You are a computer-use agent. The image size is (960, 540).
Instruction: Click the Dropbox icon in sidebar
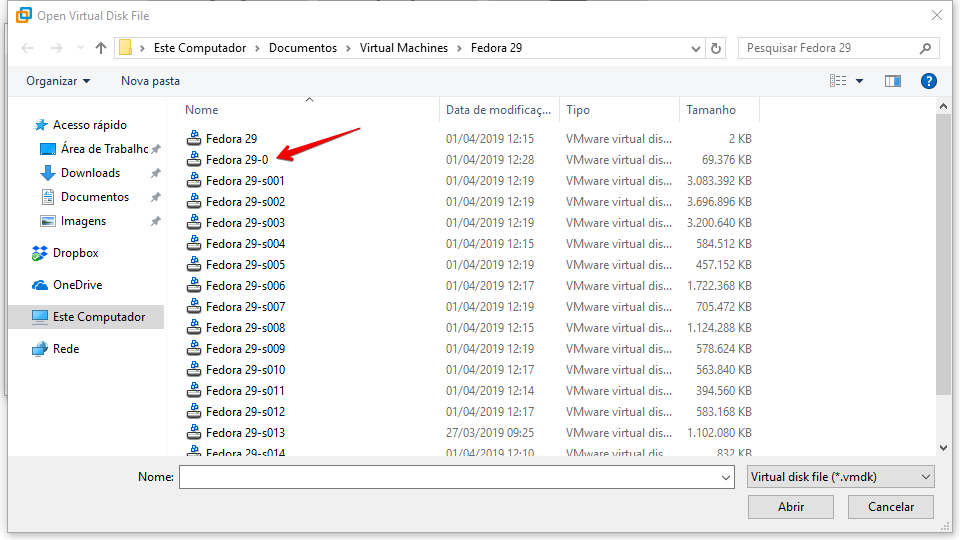40,253
